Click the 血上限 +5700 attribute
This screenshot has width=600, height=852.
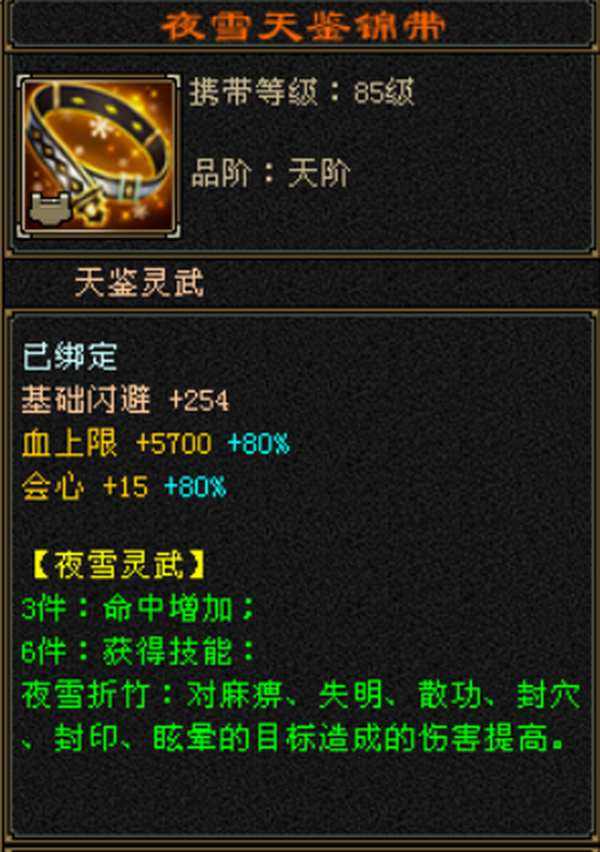click(x=116, y=443)
